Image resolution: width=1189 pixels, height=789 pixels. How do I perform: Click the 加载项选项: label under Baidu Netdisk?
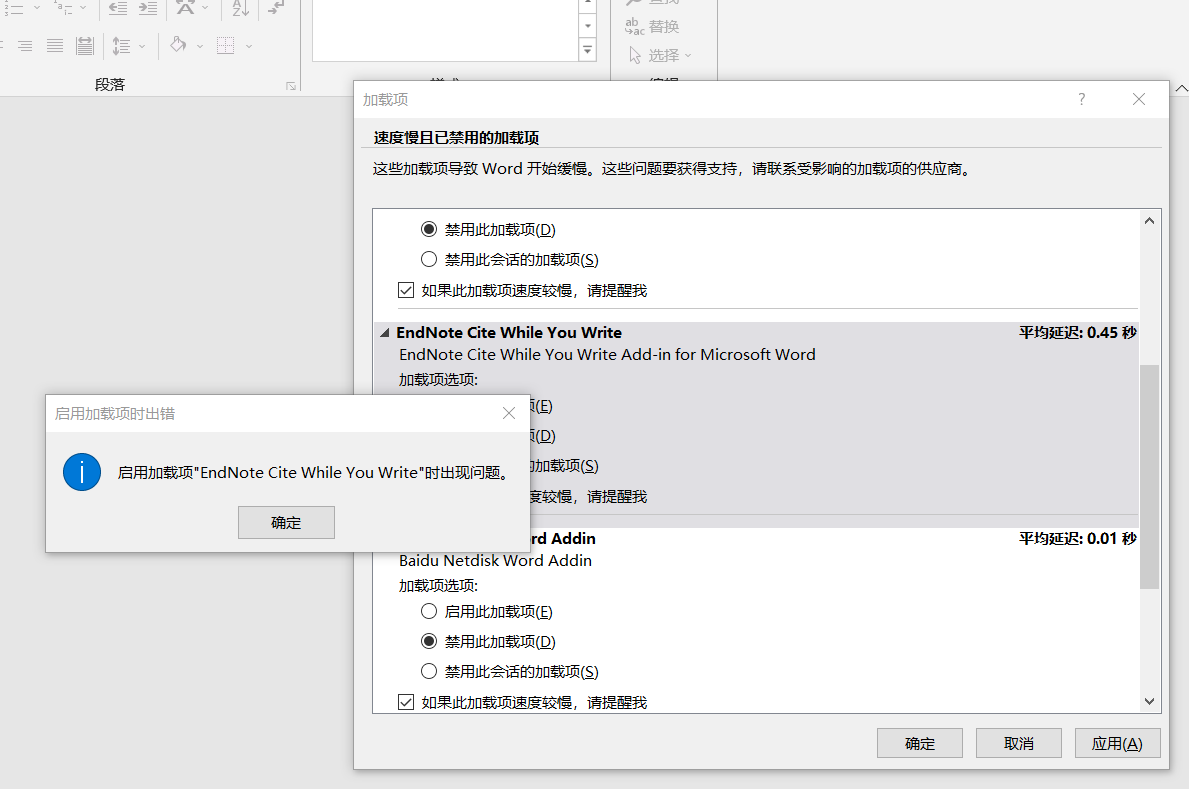tap(438, 586)
